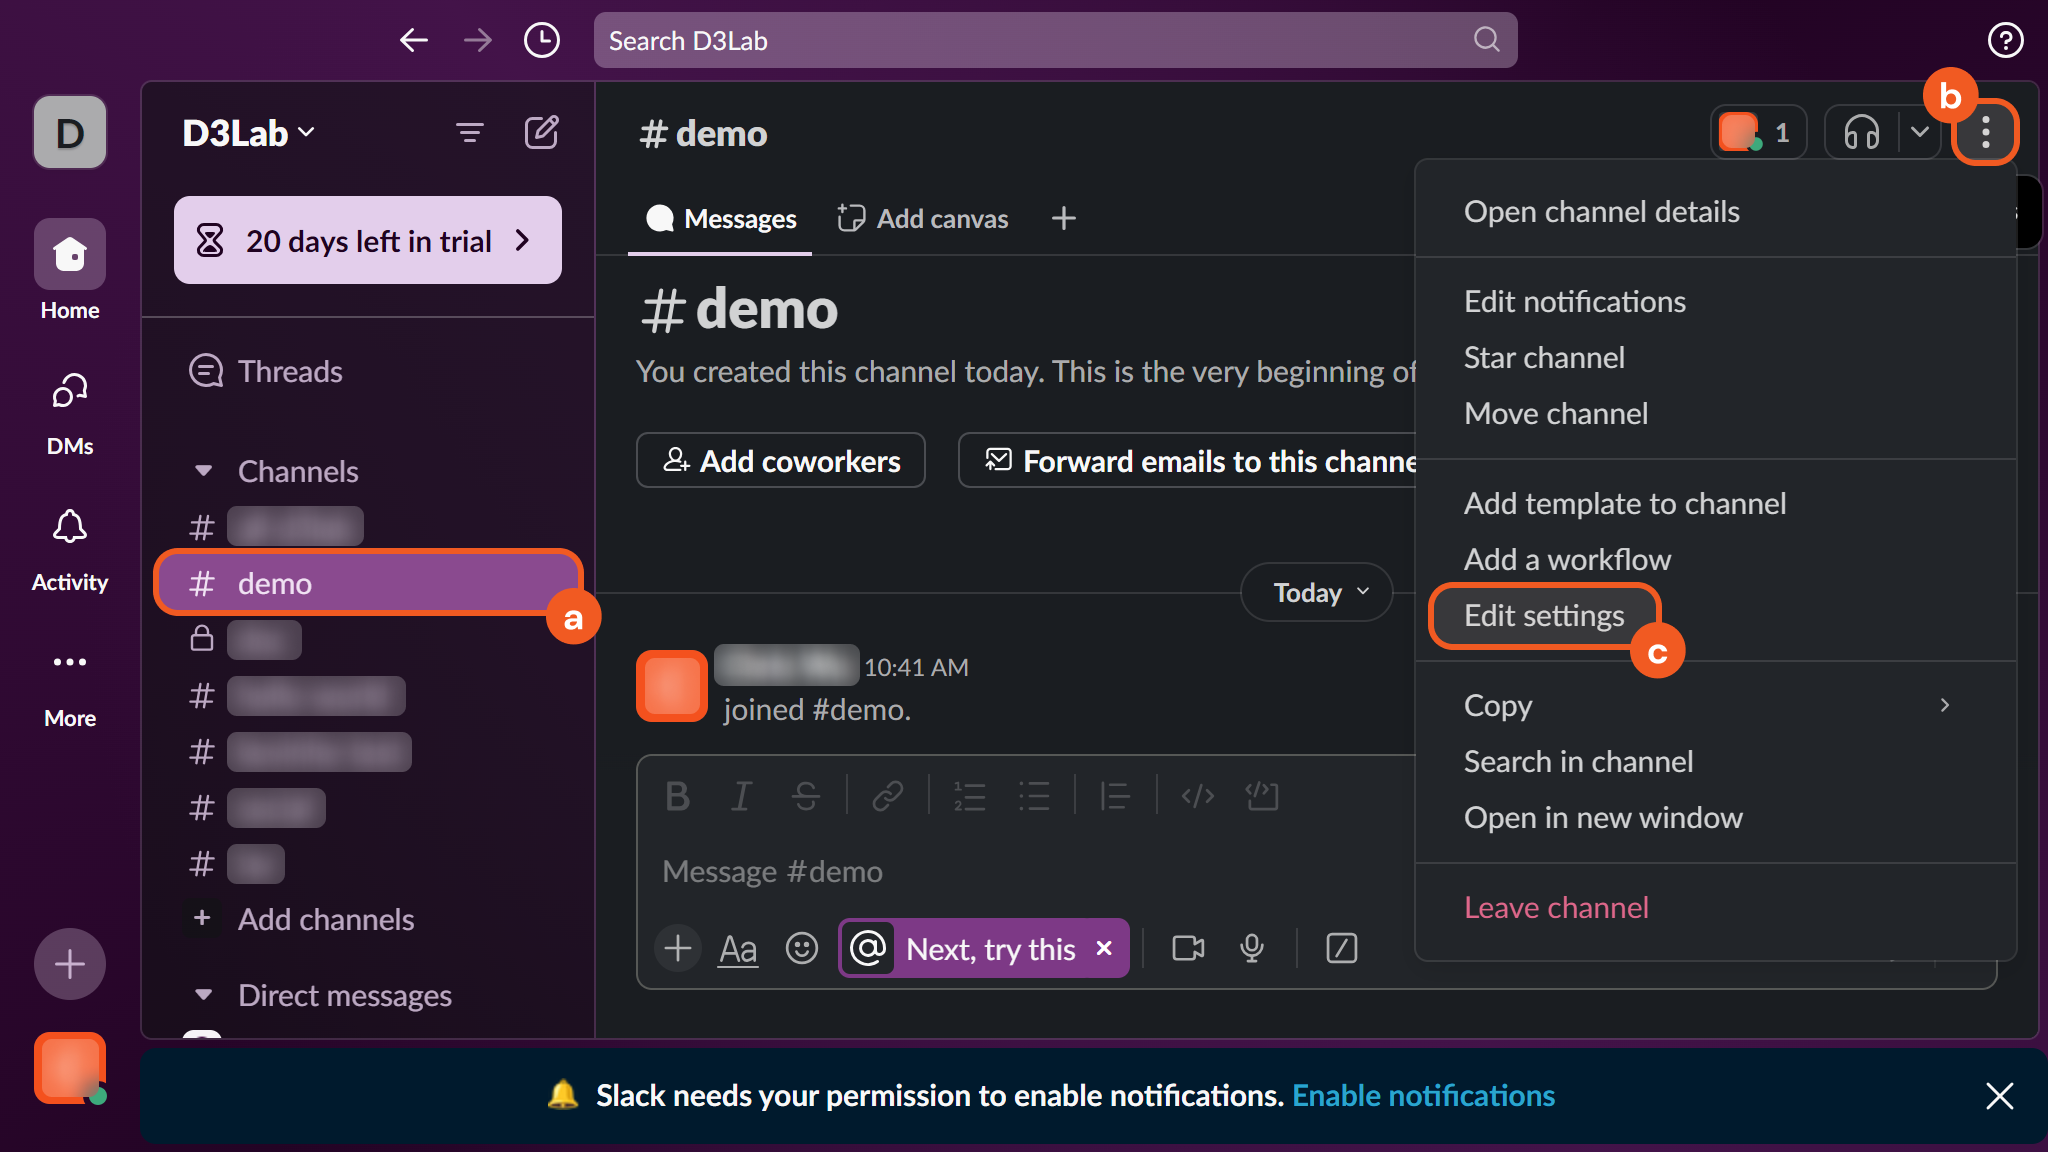Click the compose new message icon
Image resolution: width=2048 pixels, height=1152 pixels.
pos(541,132)
